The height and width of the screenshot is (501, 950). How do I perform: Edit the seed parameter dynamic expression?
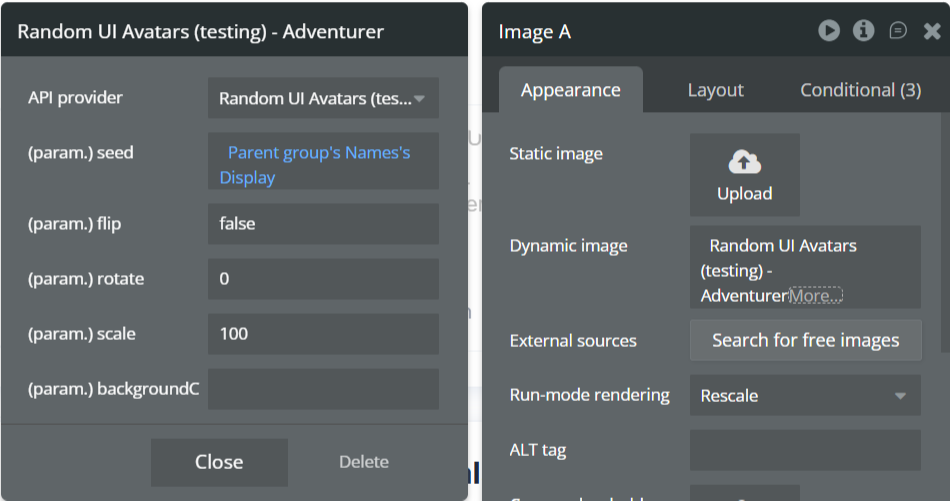323,164
